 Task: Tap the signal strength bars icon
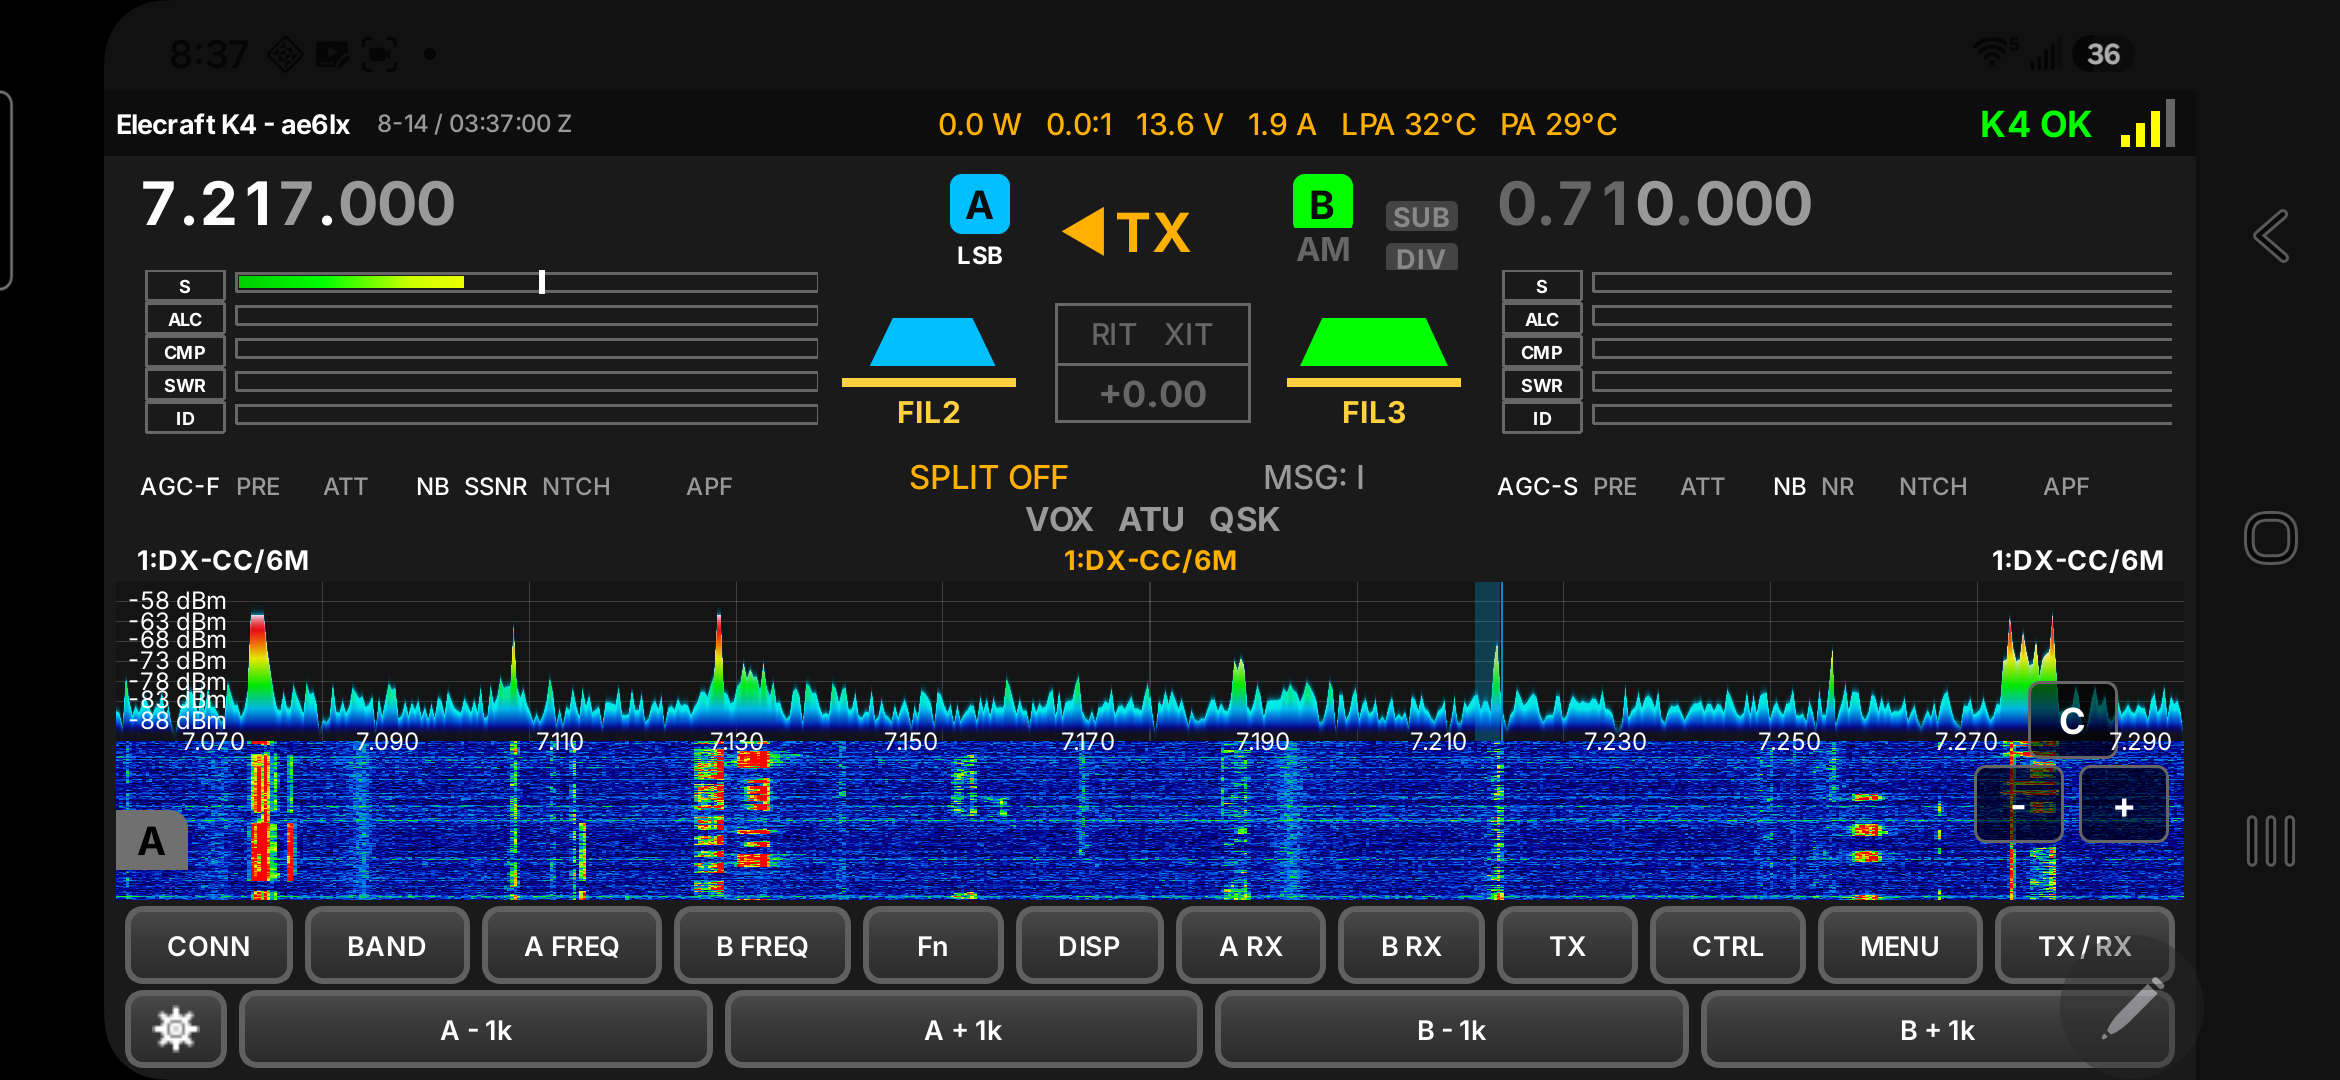[2147, 124]
